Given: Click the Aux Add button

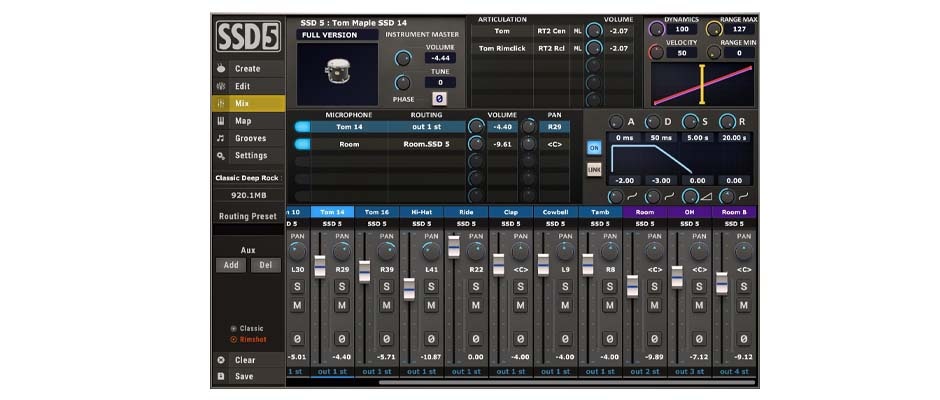Looking at the screenshot, I should pos(231,265).
